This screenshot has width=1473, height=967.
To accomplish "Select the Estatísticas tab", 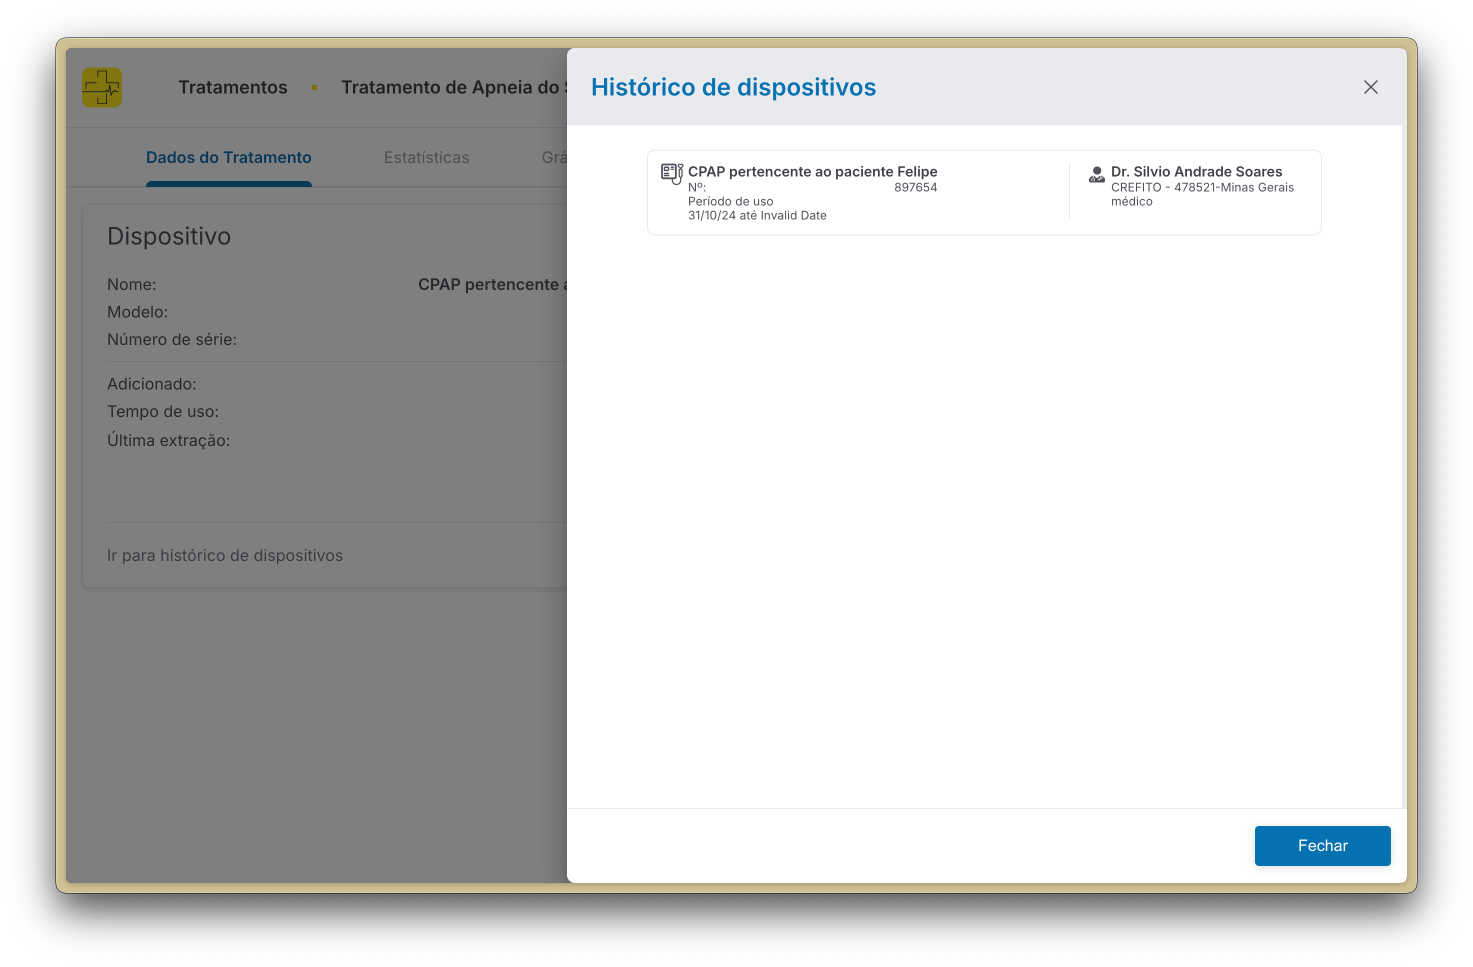I will coord(427,157).
